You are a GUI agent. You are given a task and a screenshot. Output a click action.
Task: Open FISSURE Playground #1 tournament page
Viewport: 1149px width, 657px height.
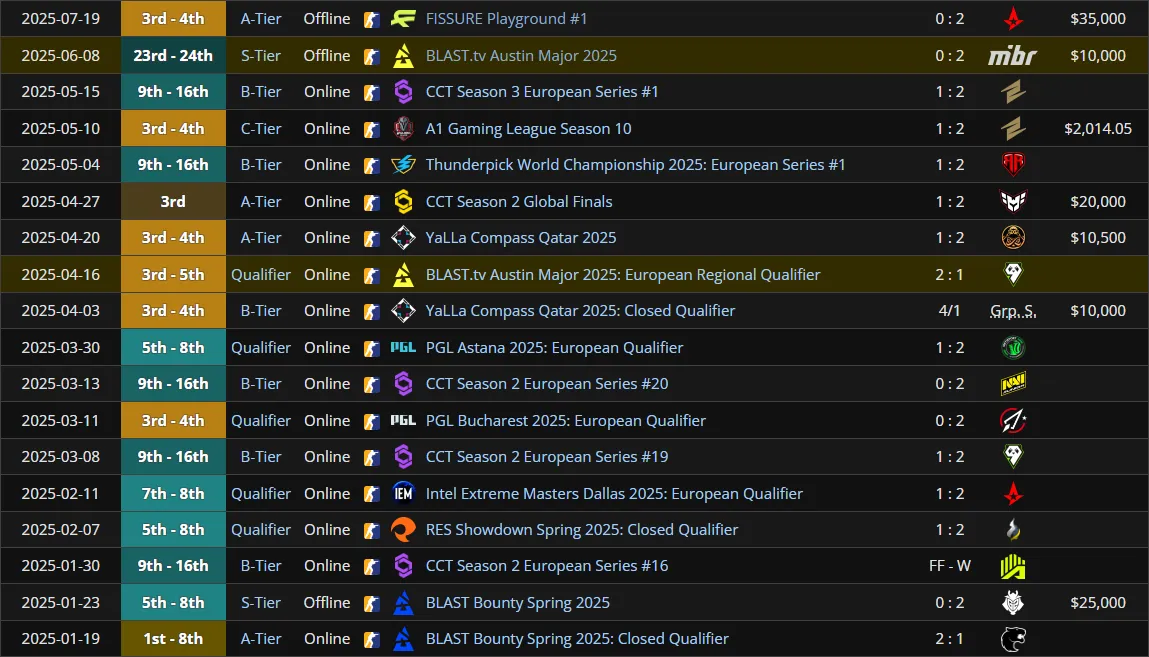point(506,19)
